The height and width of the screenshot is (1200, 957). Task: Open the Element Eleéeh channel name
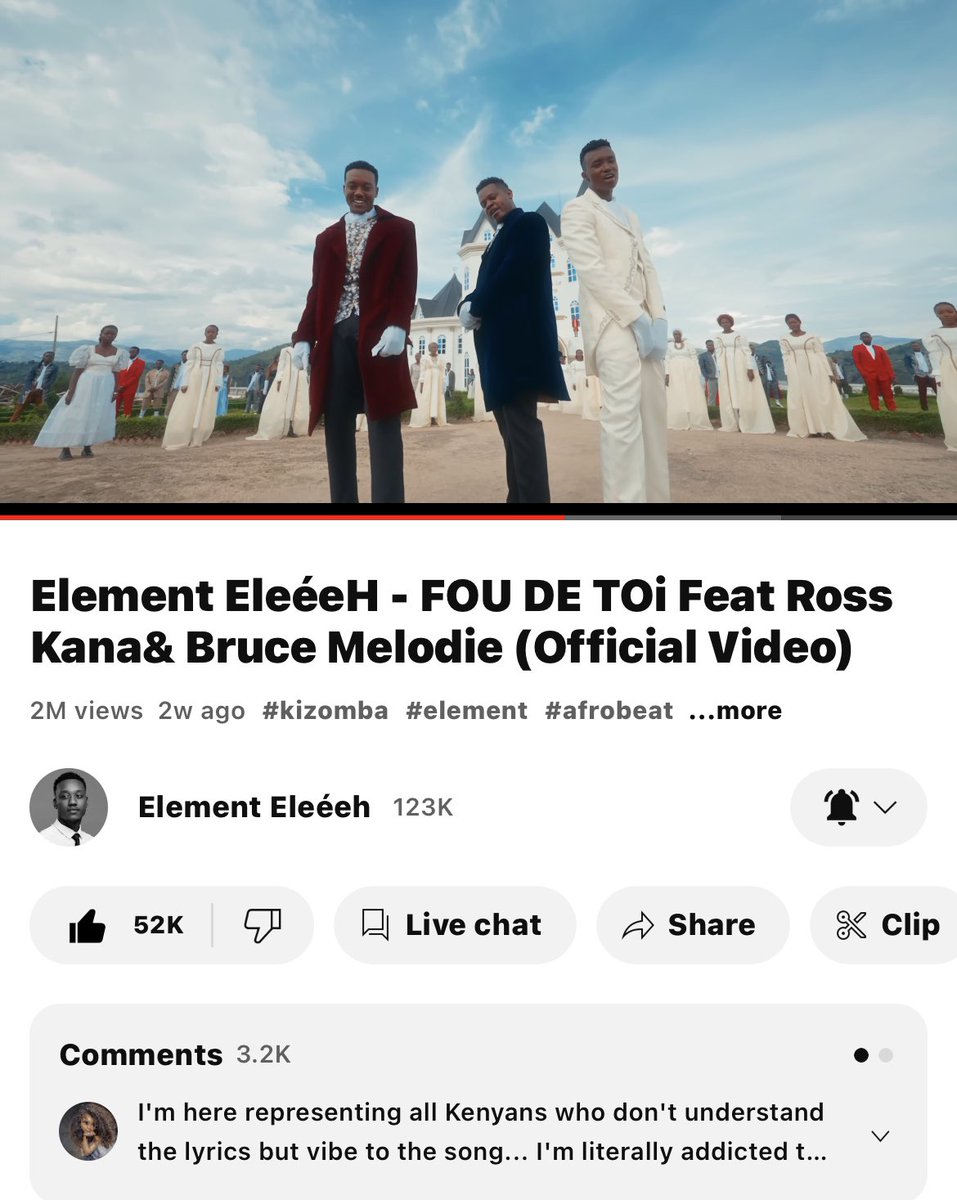[254, 807]
